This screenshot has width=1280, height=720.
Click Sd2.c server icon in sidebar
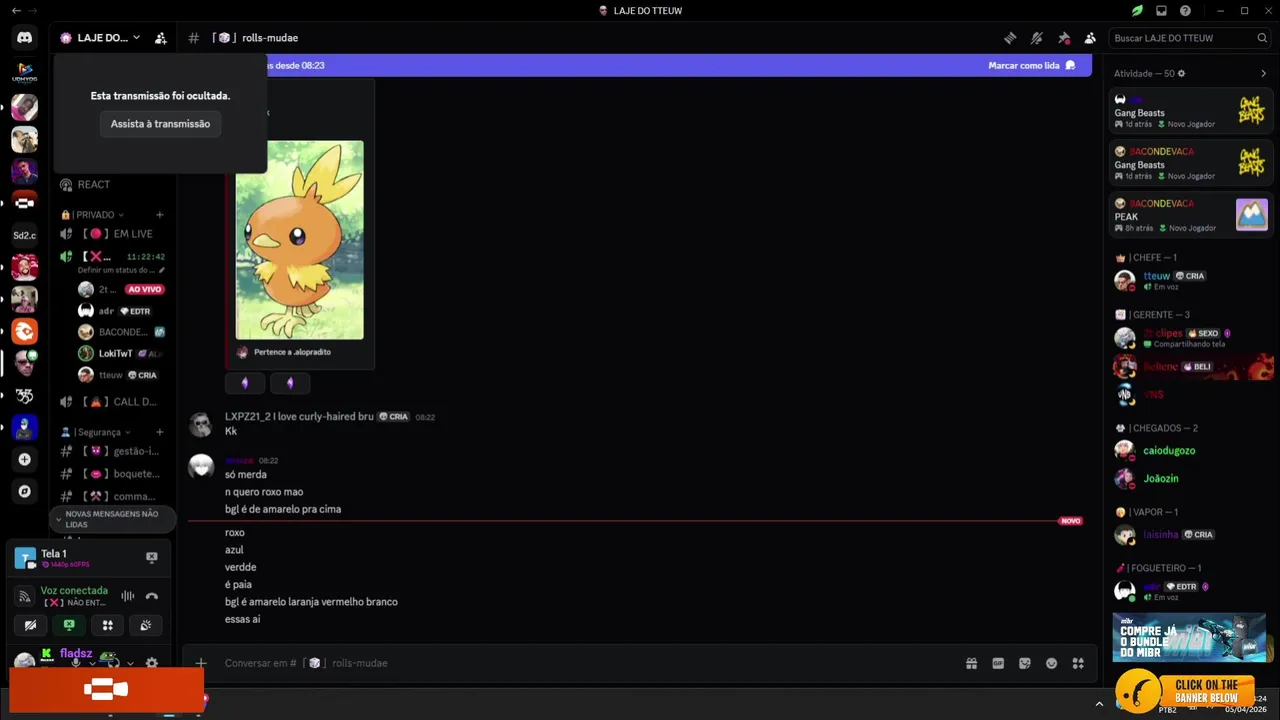pos(25,235)
